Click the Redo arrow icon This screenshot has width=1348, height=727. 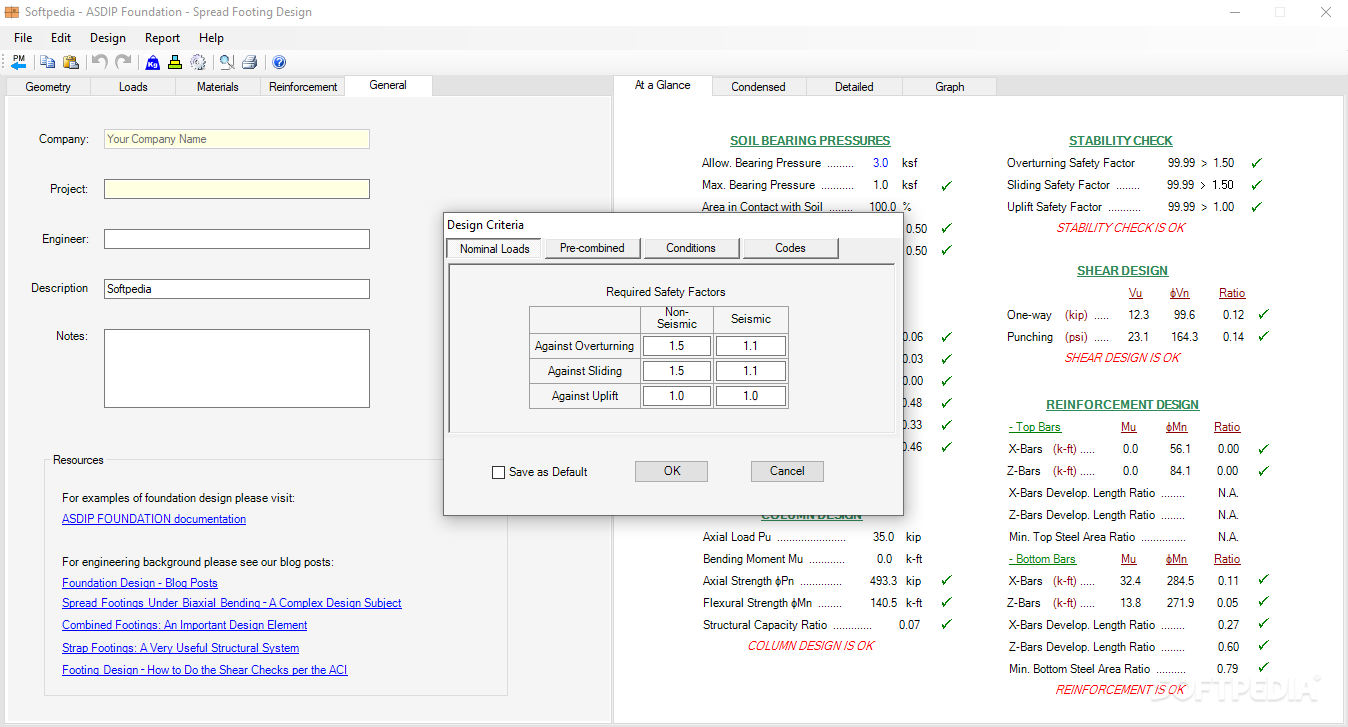[x=123, y=62]
